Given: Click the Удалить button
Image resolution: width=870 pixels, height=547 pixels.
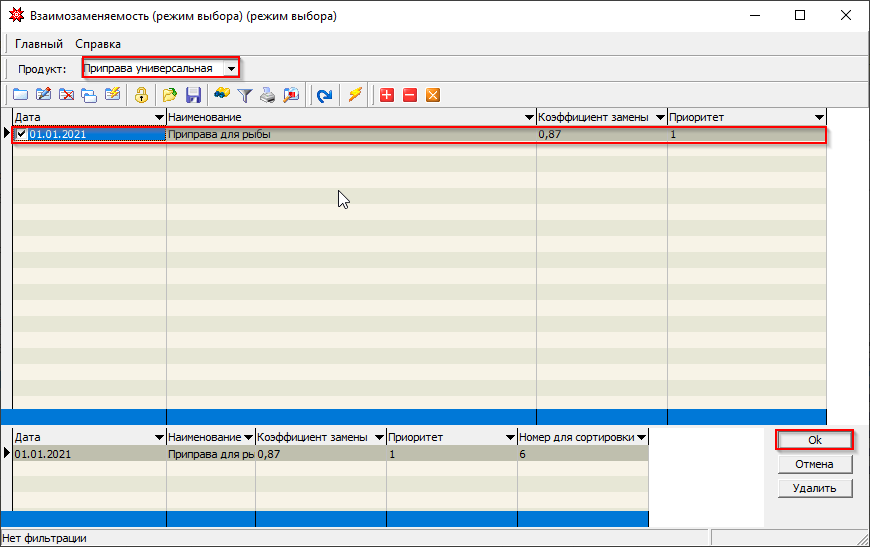Looking at the screenshot, I should (x=814, y=488).
